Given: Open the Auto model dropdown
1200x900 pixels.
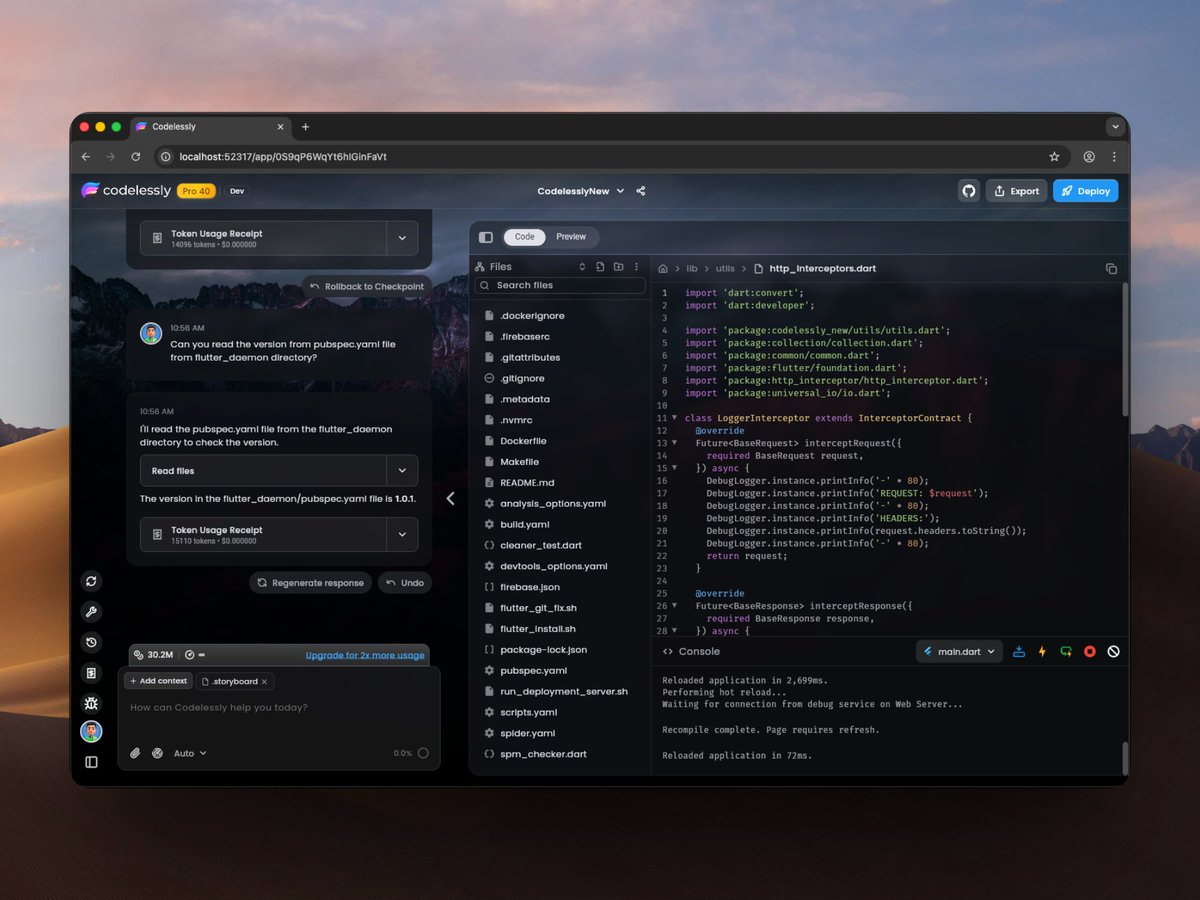Looking at the screenshot, I should pos(190,753).
